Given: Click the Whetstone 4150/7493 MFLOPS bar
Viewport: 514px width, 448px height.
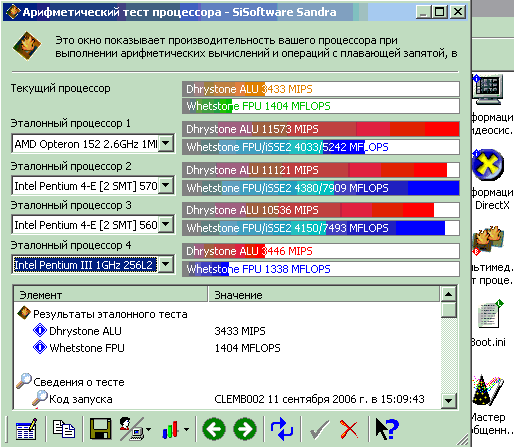Looking at the screenshot, I should [321, 228].
